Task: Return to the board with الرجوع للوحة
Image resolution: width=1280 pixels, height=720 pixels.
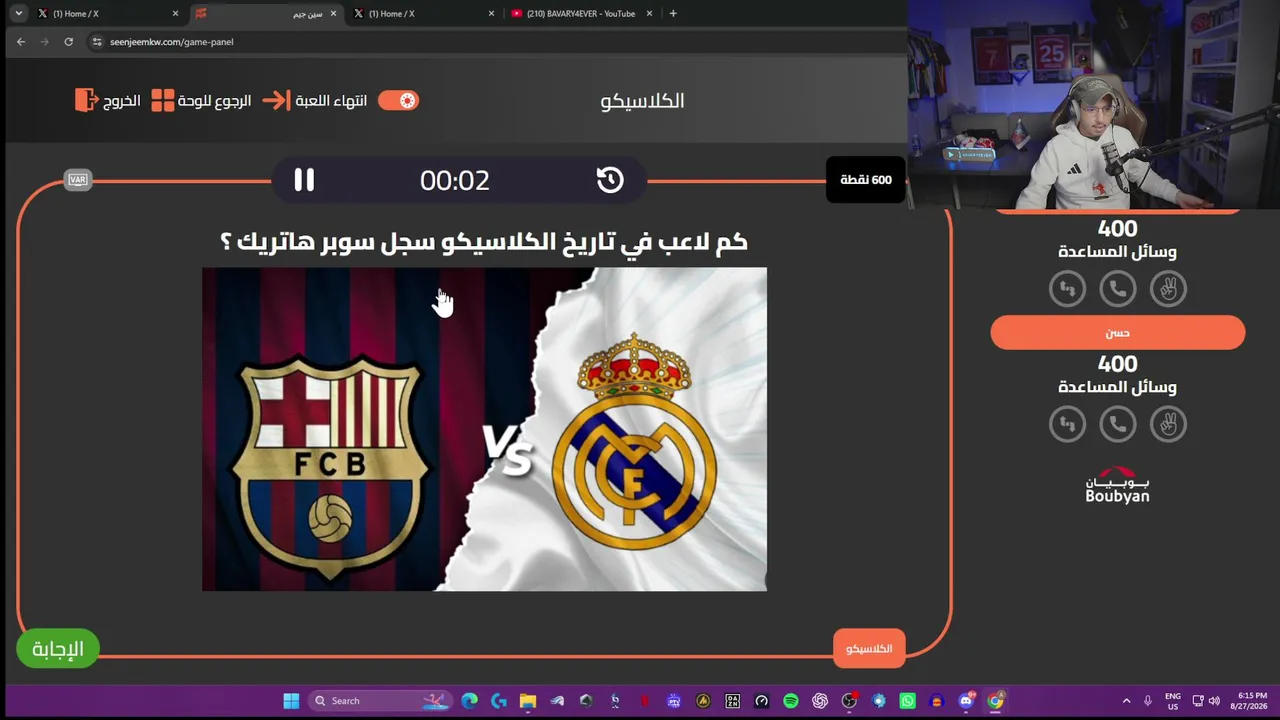Action: (x=202, y=101)
